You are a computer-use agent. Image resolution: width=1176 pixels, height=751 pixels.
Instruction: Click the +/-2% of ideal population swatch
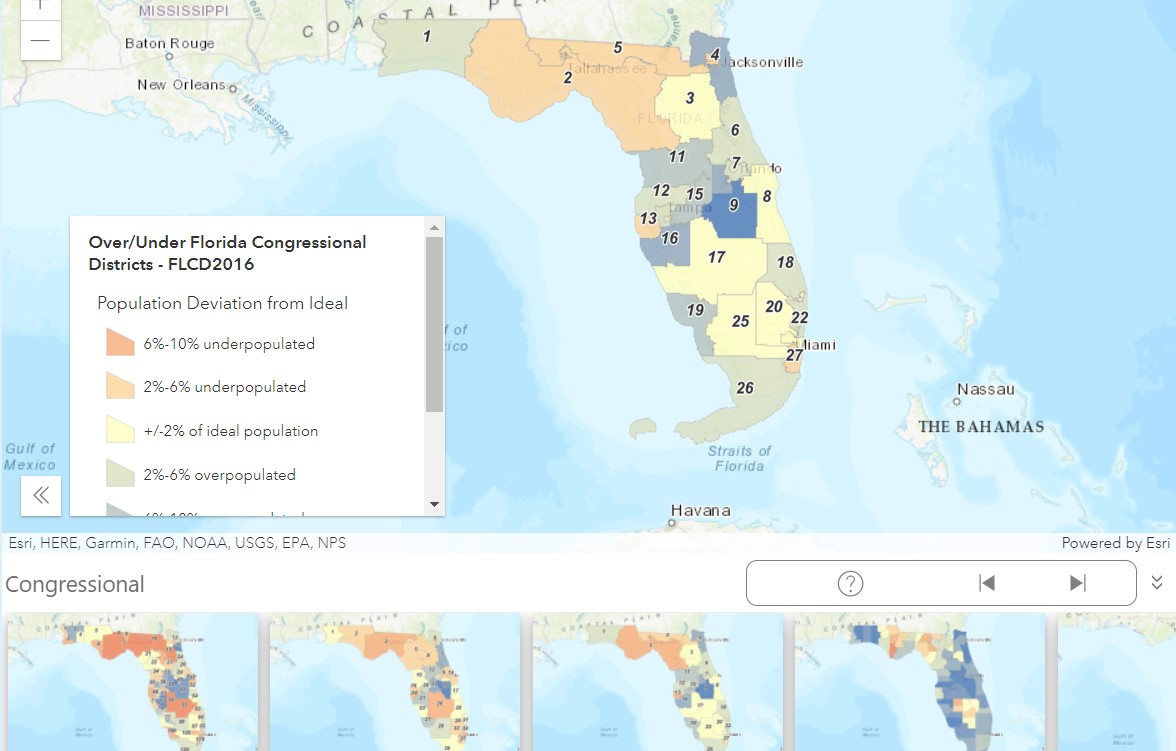tap(120, 429)
